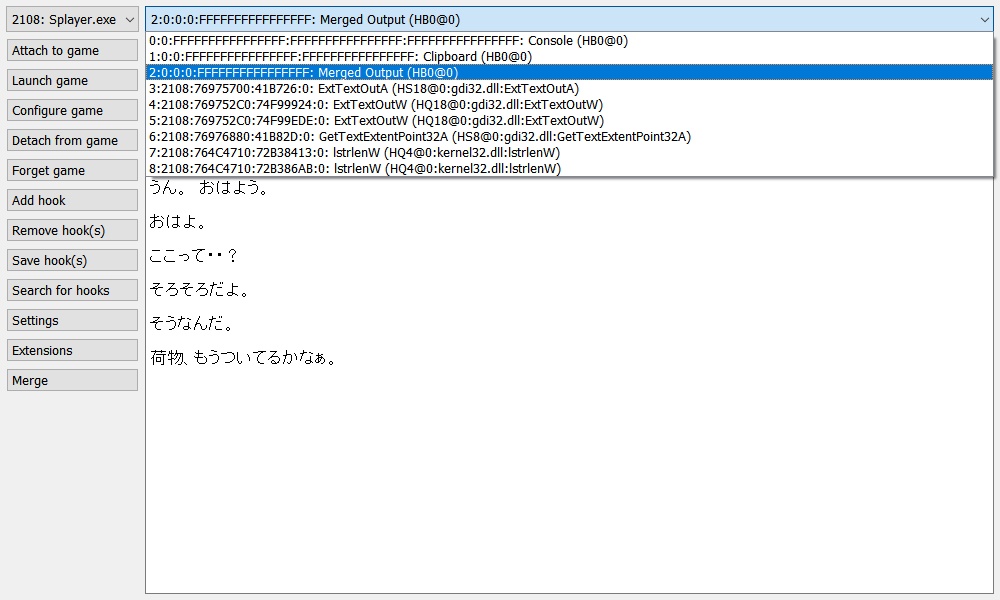
Task: Click Detach from game
Action: (72, 141)
